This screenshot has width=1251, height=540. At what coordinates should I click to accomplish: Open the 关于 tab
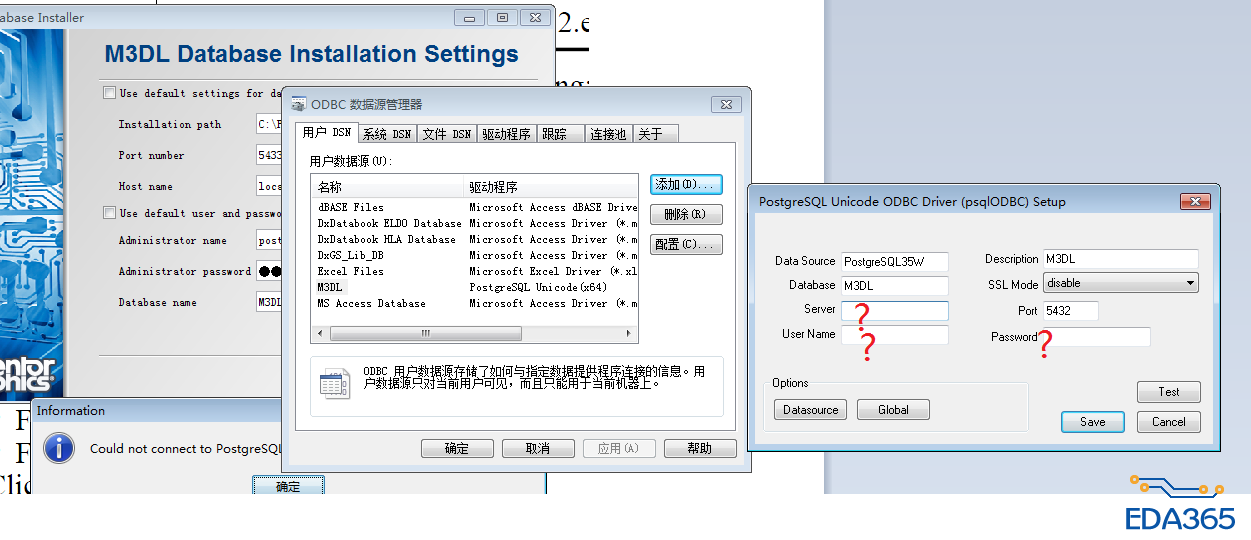click(655, 134)
